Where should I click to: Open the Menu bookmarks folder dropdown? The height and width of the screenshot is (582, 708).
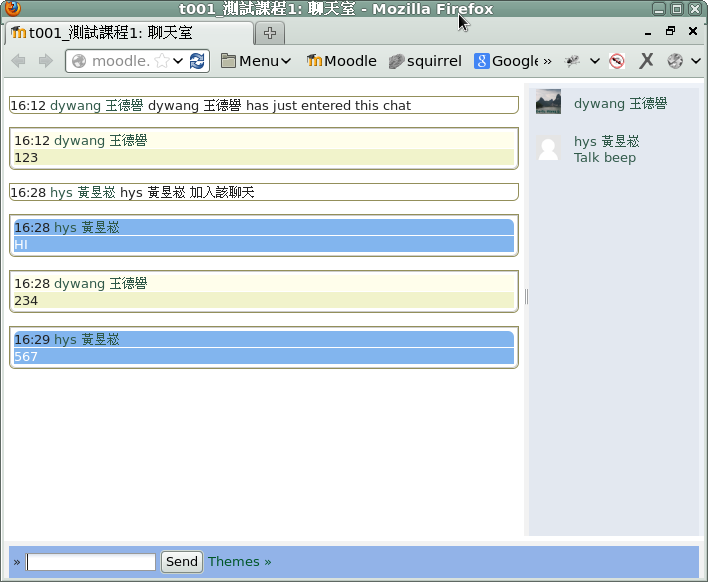click(x=256, y=61)
